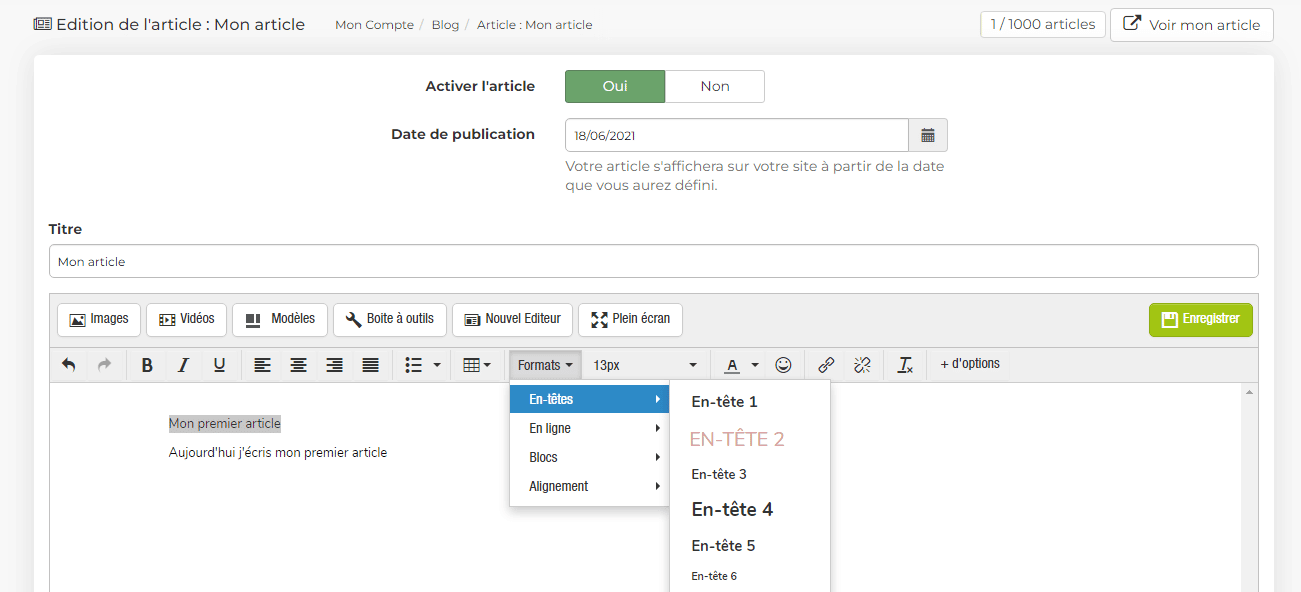Viewport: 1301px width, 592px height.
Task: Click the editor scrollbar up arrow
Action: (1248, 392)
